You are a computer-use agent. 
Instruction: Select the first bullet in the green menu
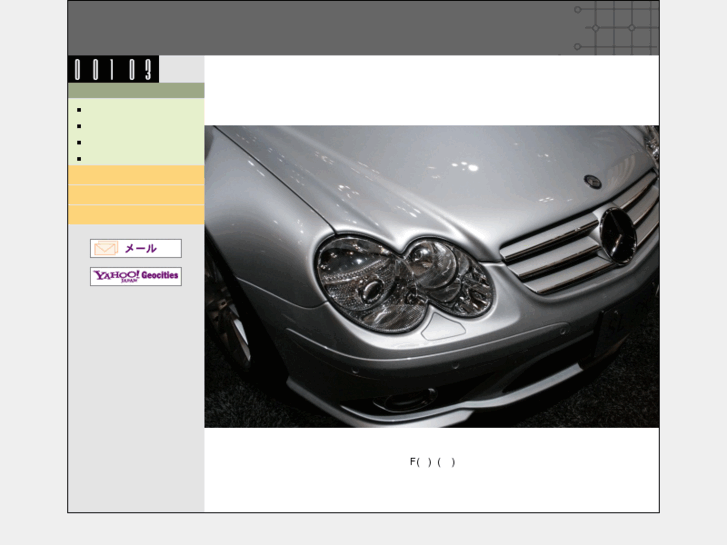(x=79, y=110)
